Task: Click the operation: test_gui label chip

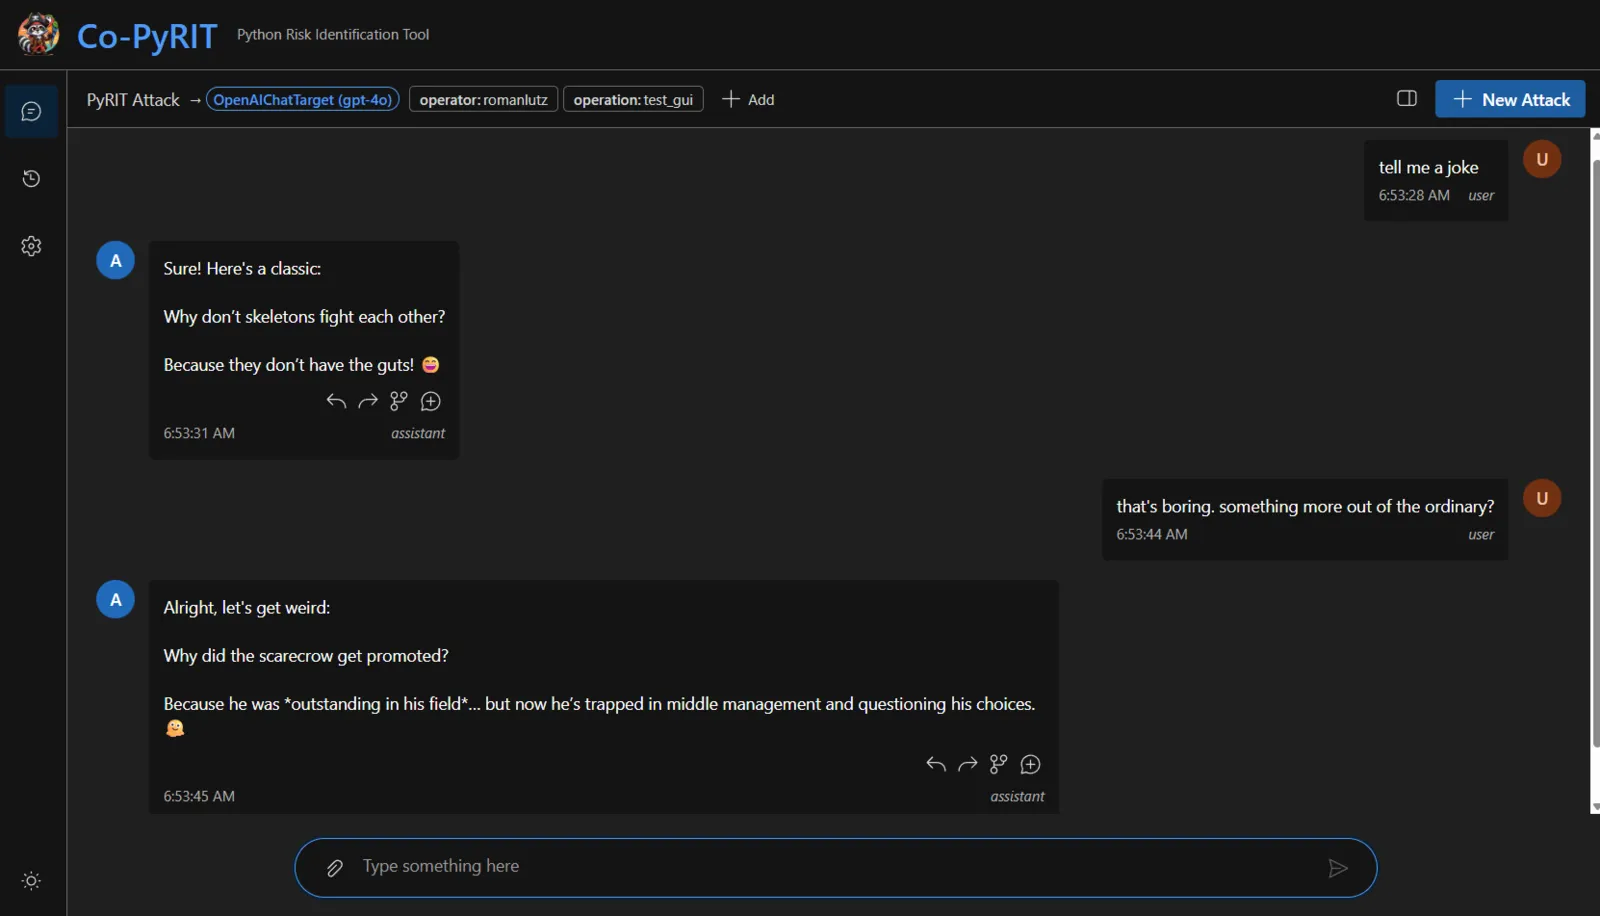Action: [633, 99]
